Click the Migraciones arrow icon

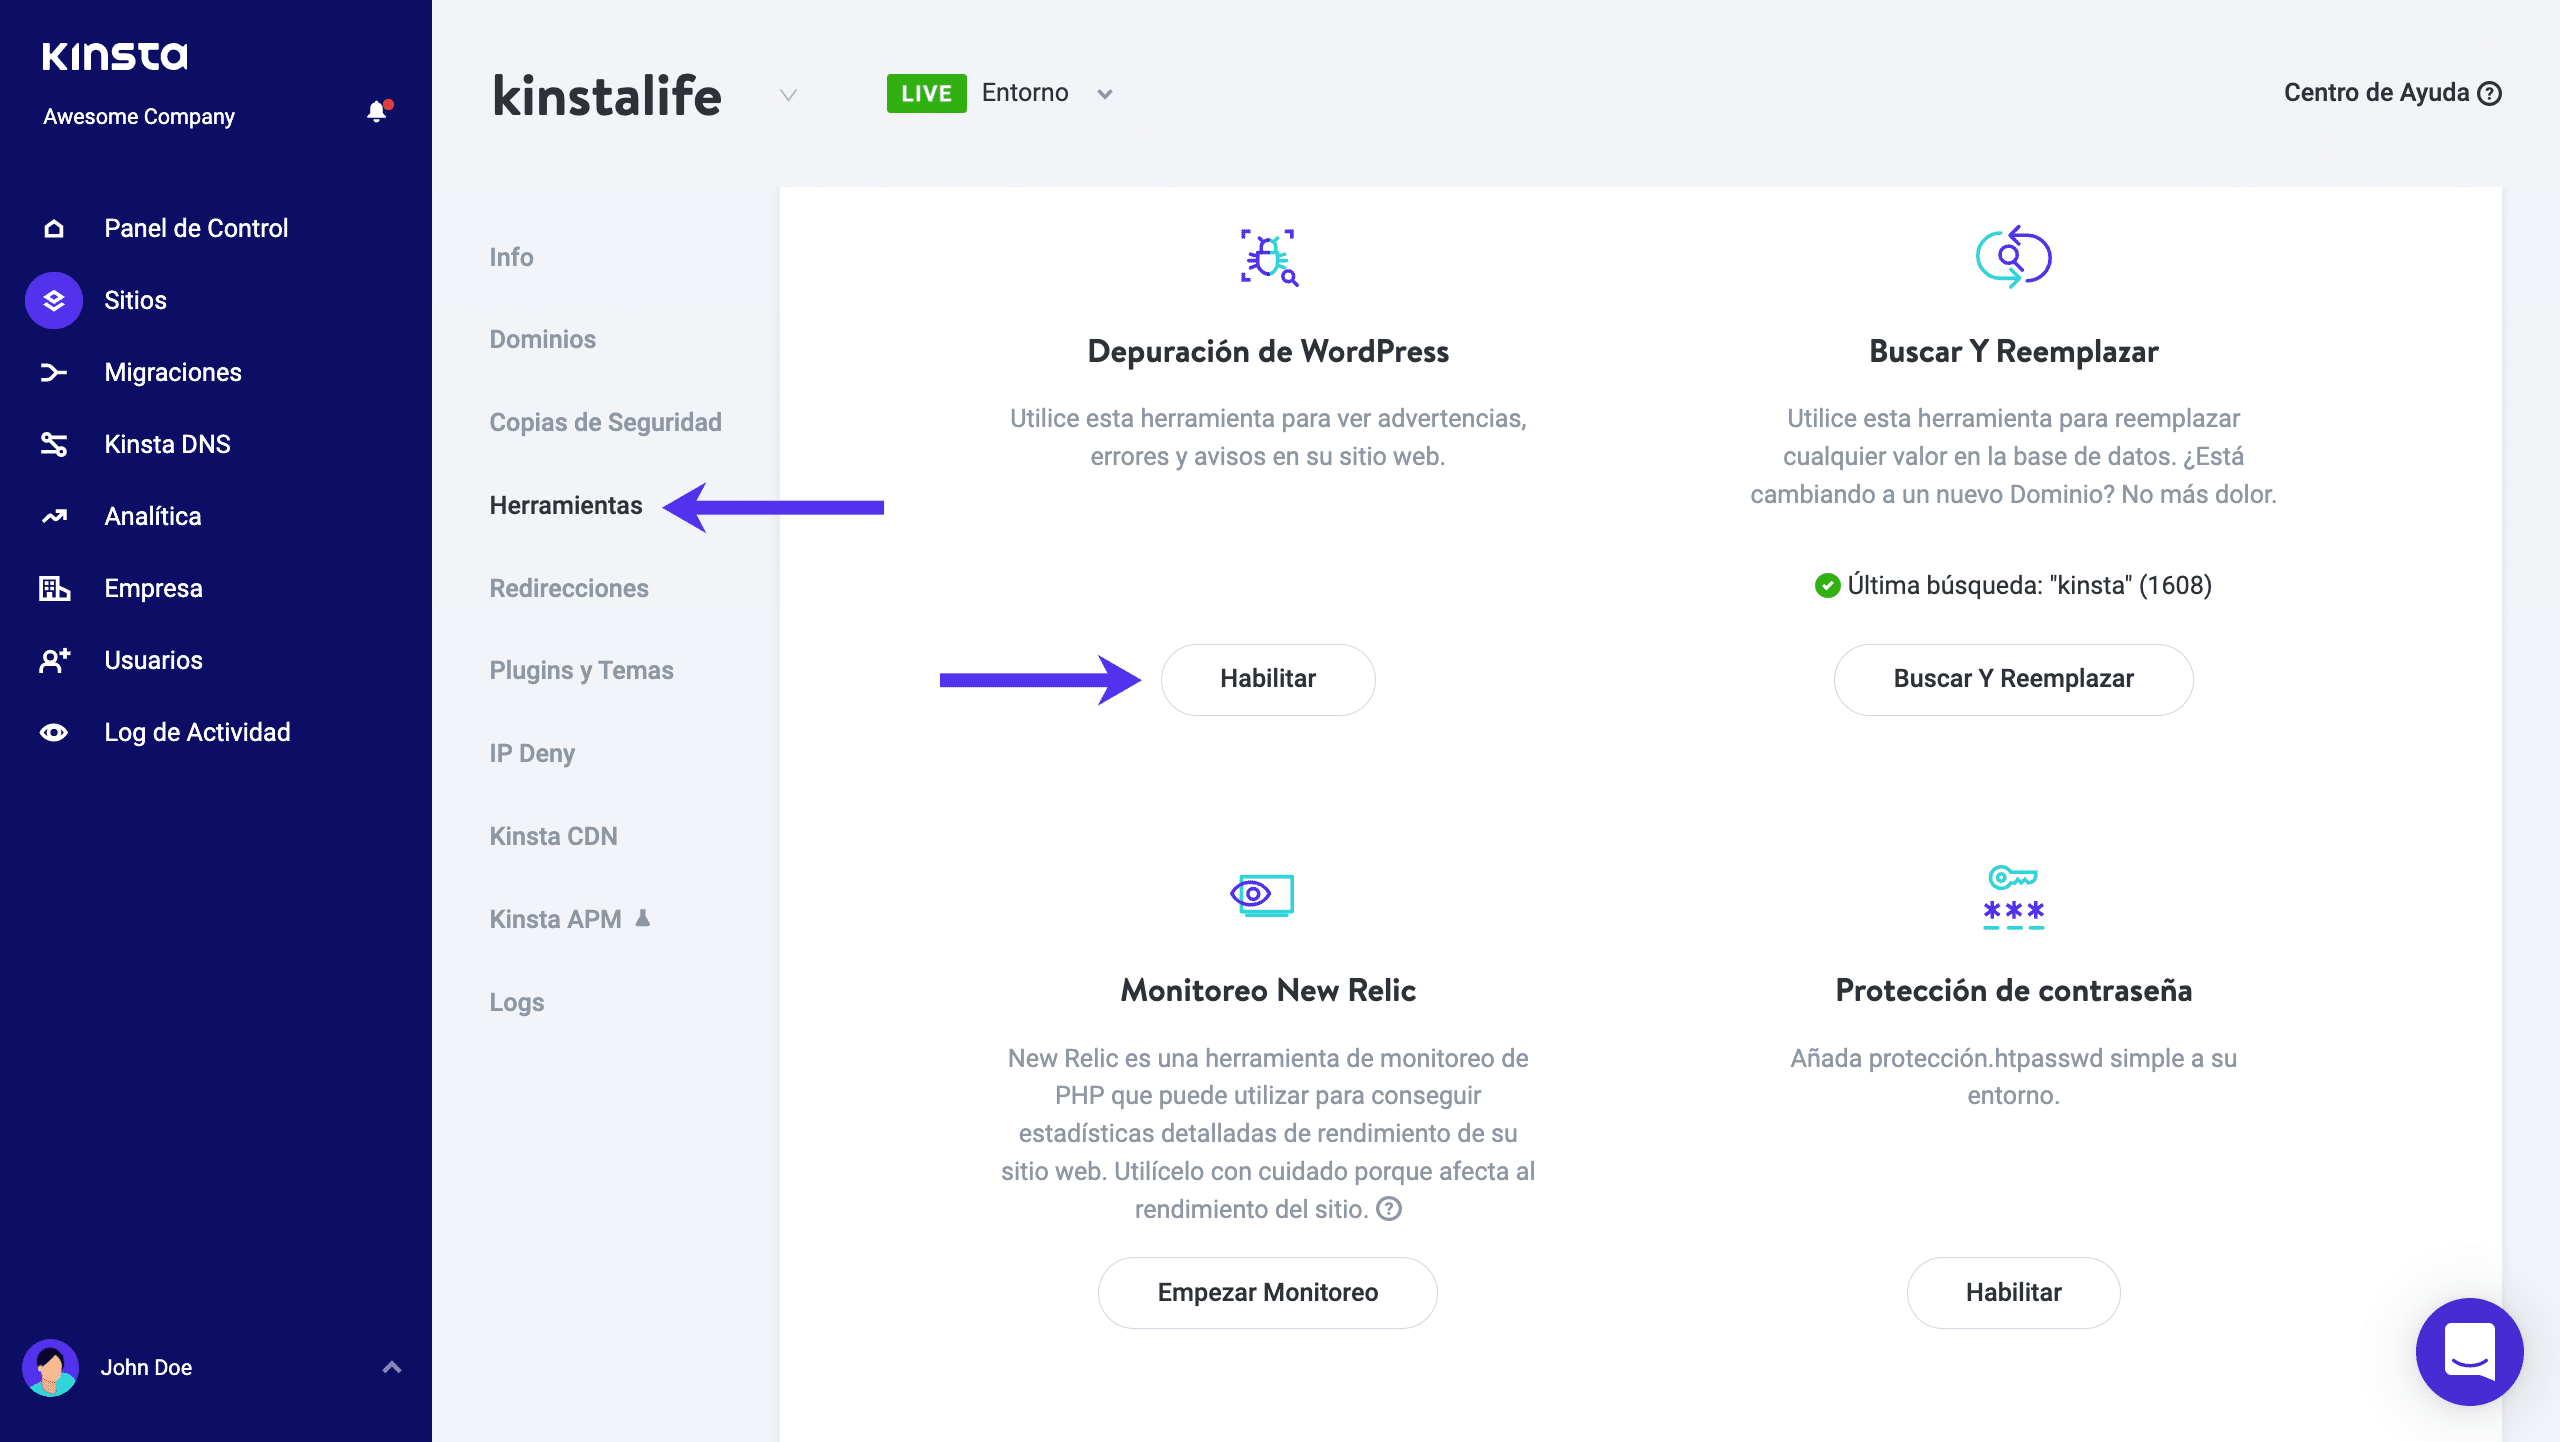click(54, 373)
